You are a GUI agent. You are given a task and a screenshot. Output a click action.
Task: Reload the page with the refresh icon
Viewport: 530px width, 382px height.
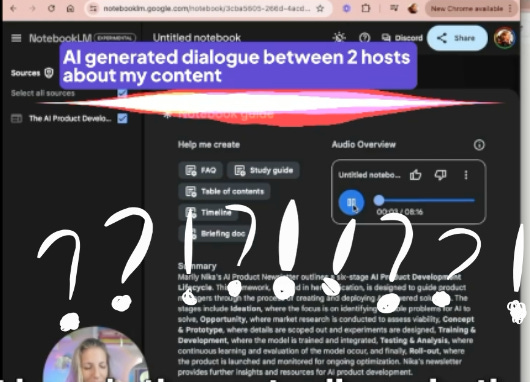click(x=51, y=8)
